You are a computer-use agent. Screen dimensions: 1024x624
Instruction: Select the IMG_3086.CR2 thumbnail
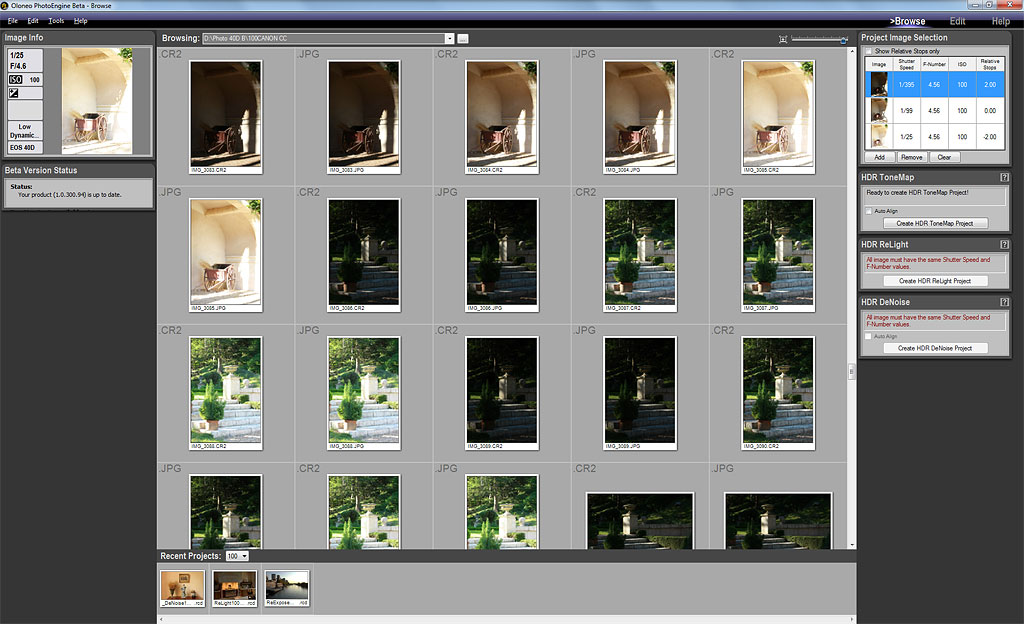click(364, 255)
